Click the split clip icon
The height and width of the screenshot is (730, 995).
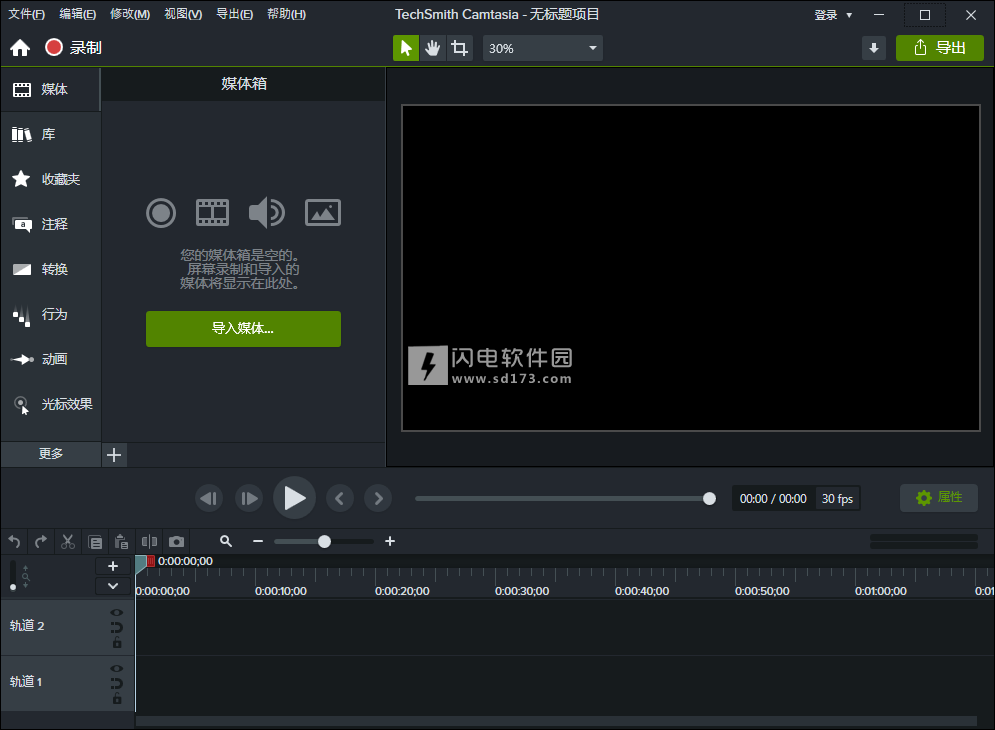(x=149, y=541)
